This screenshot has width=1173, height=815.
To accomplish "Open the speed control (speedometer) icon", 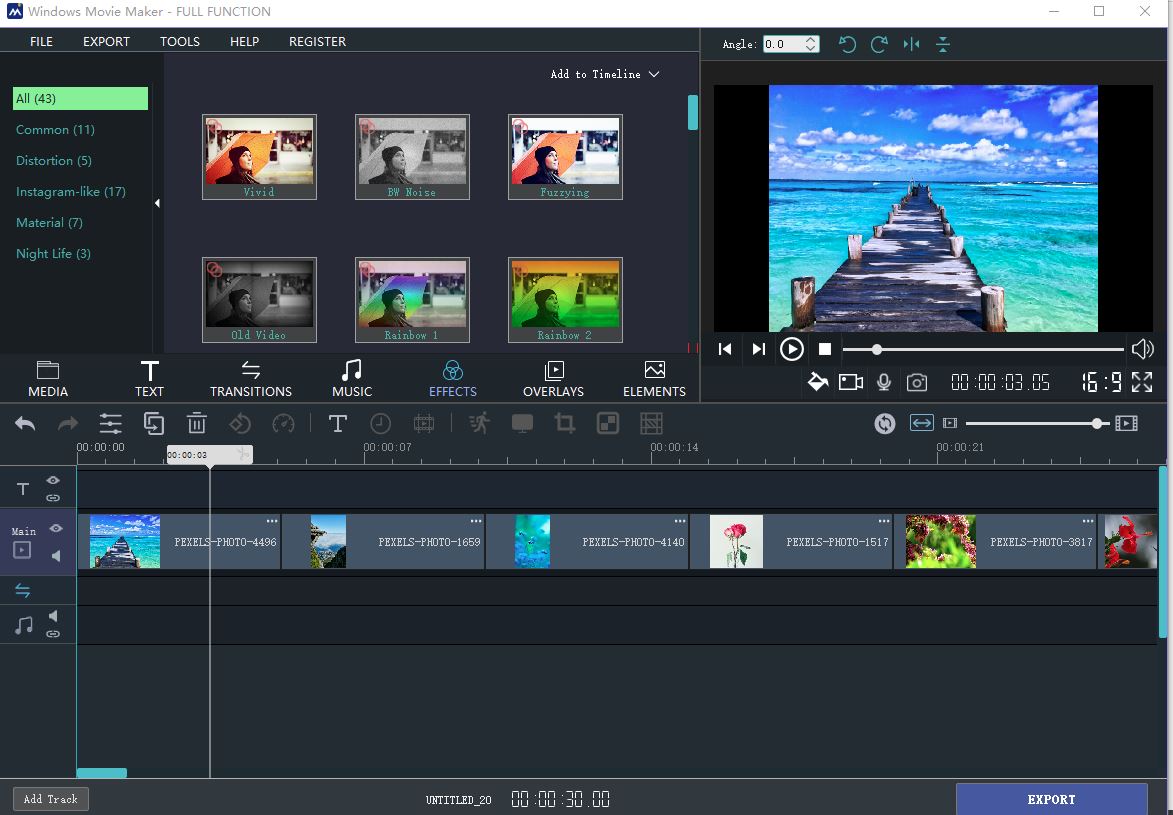I will [x=284, y=423].
